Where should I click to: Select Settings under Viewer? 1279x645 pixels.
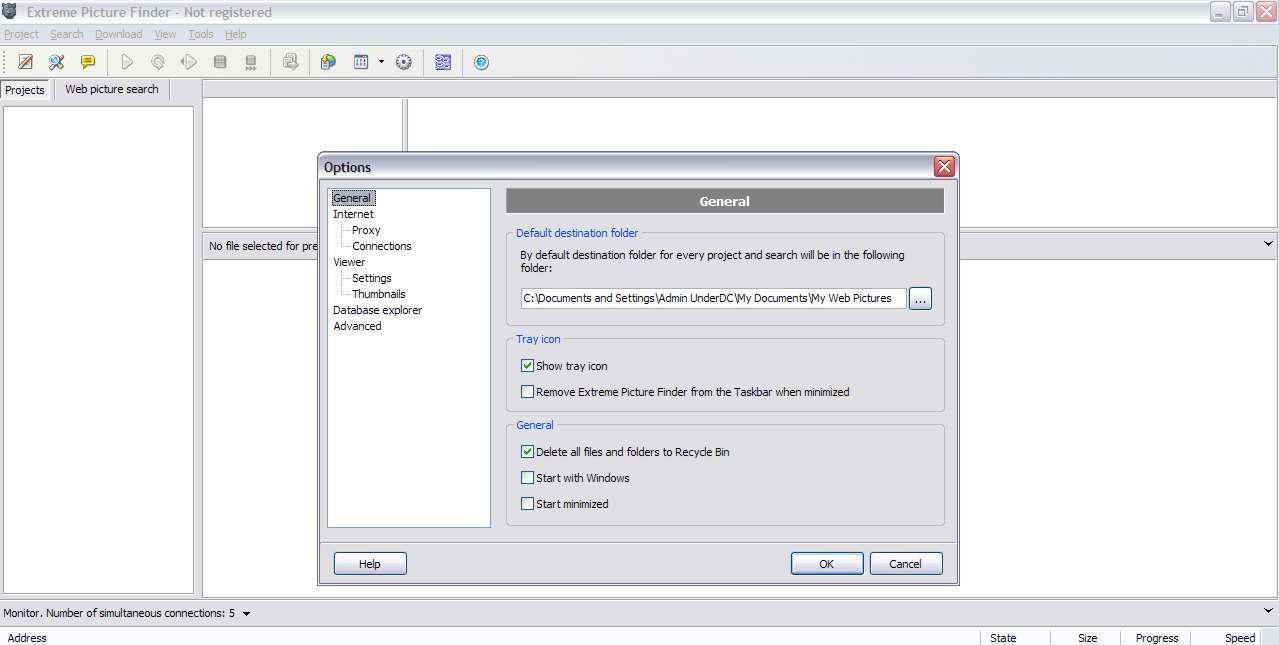coord(372,278)
